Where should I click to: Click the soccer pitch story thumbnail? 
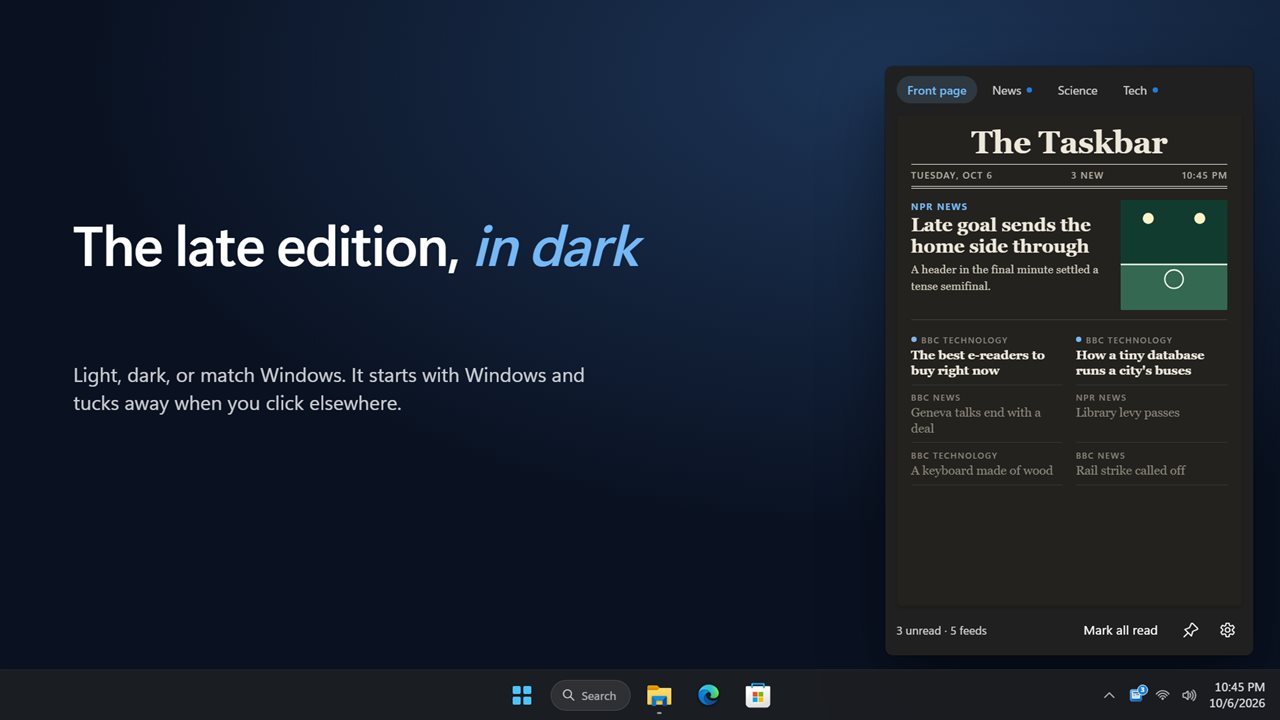(x=1174, y=255)
